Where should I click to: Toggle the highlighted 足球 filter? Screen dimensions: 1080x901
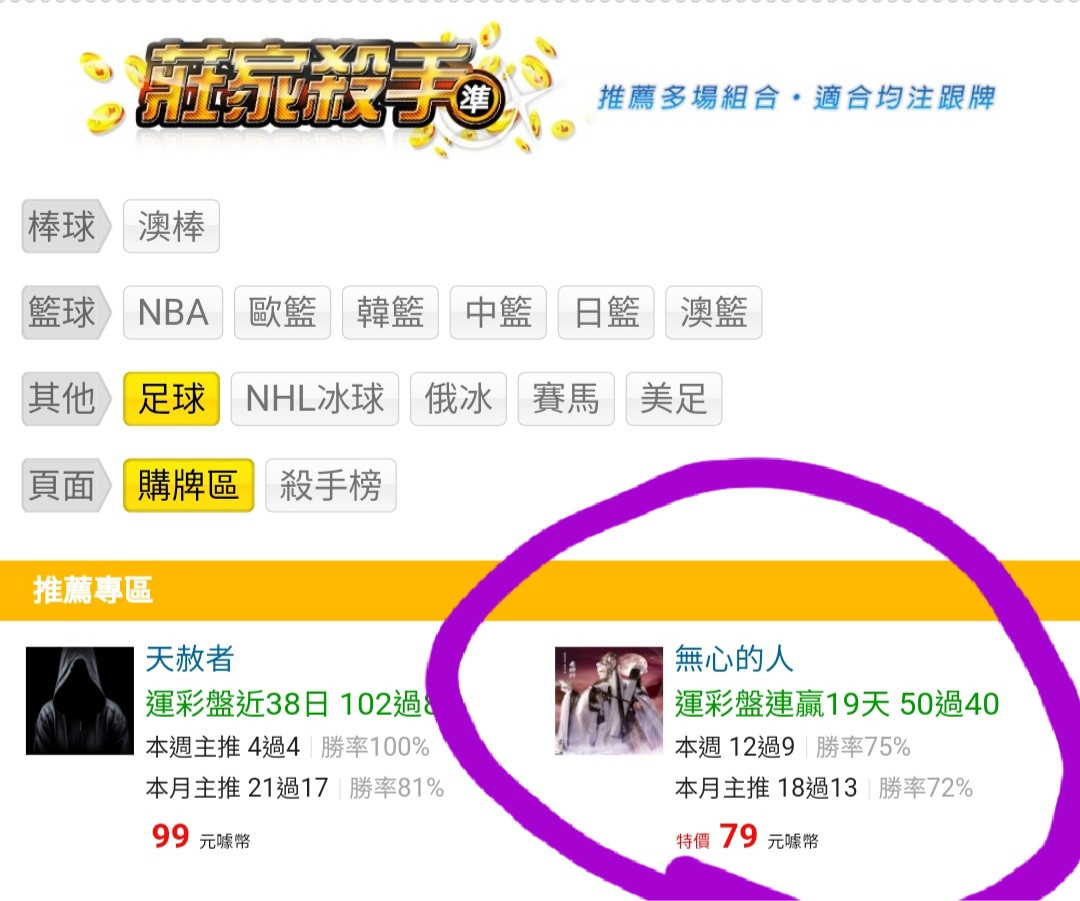172,399
